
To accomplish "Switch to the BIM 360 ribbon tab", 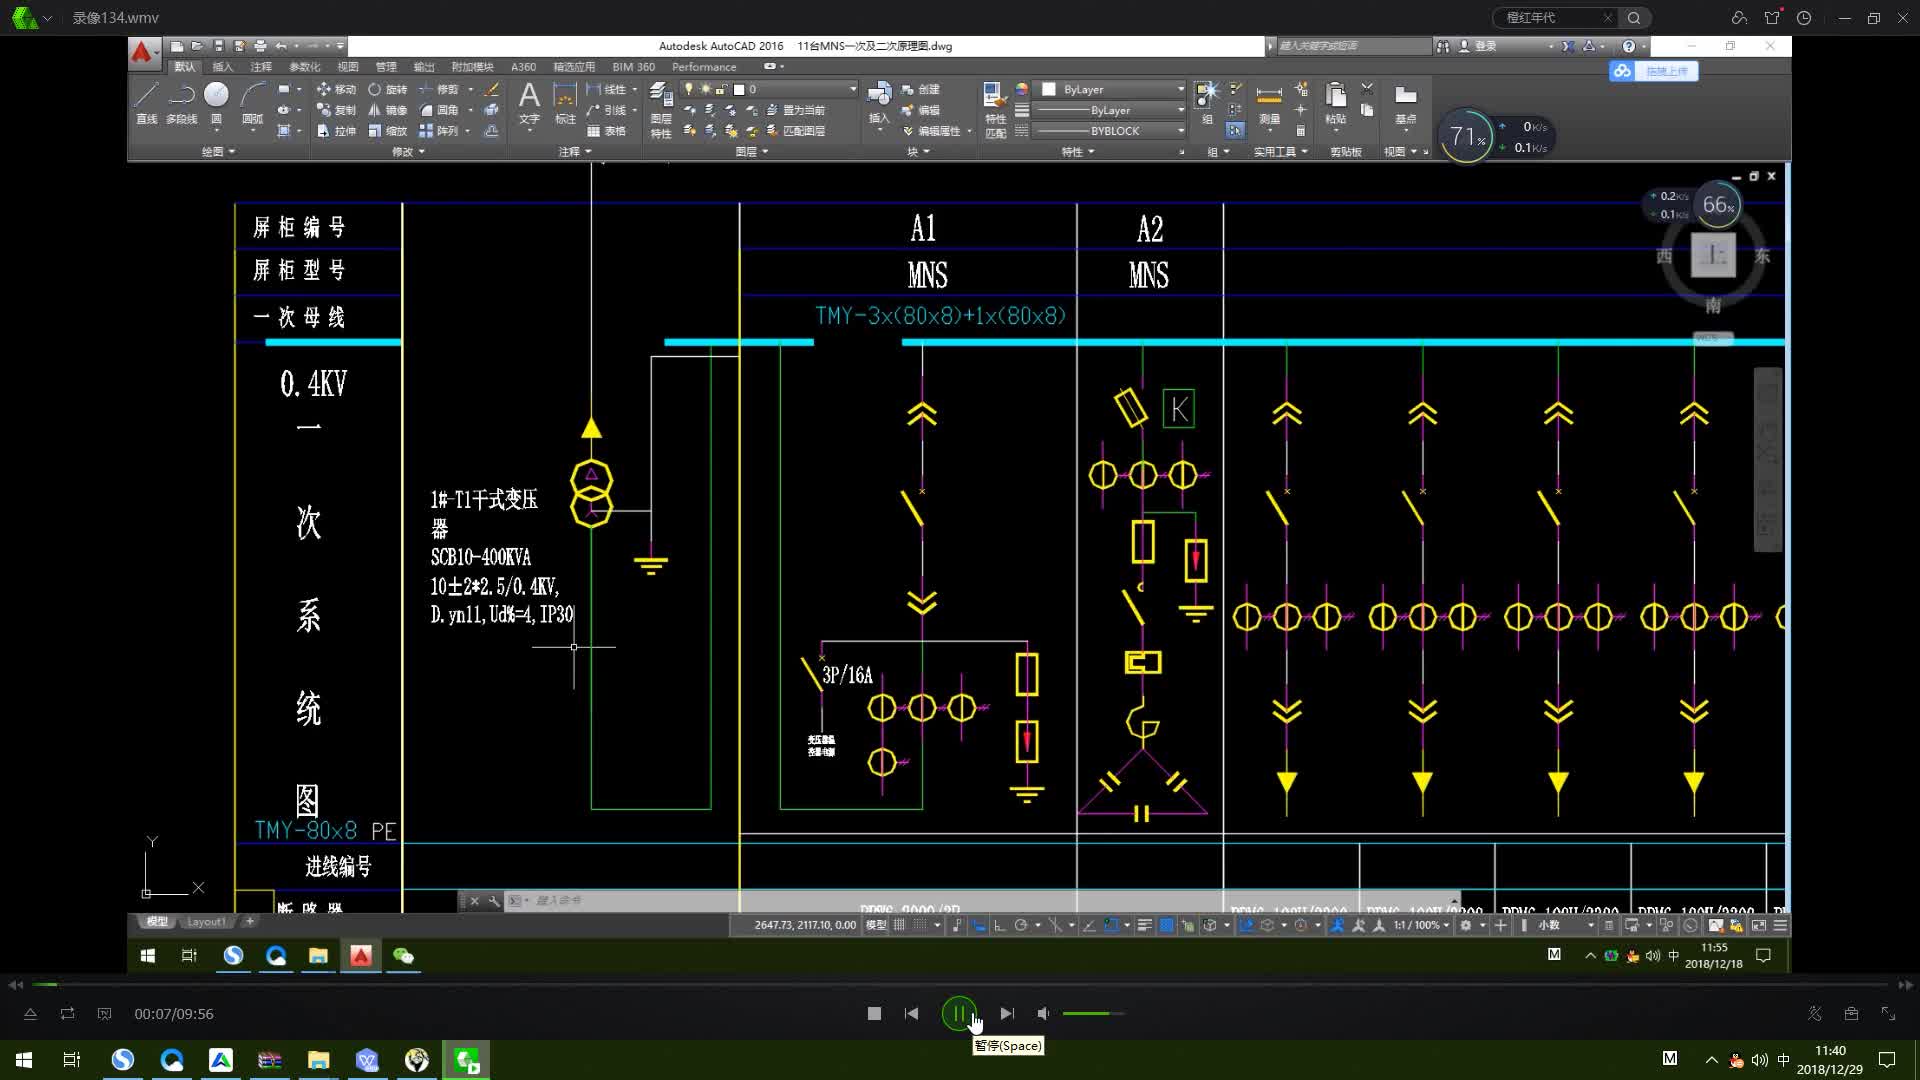I will [633, 67].
